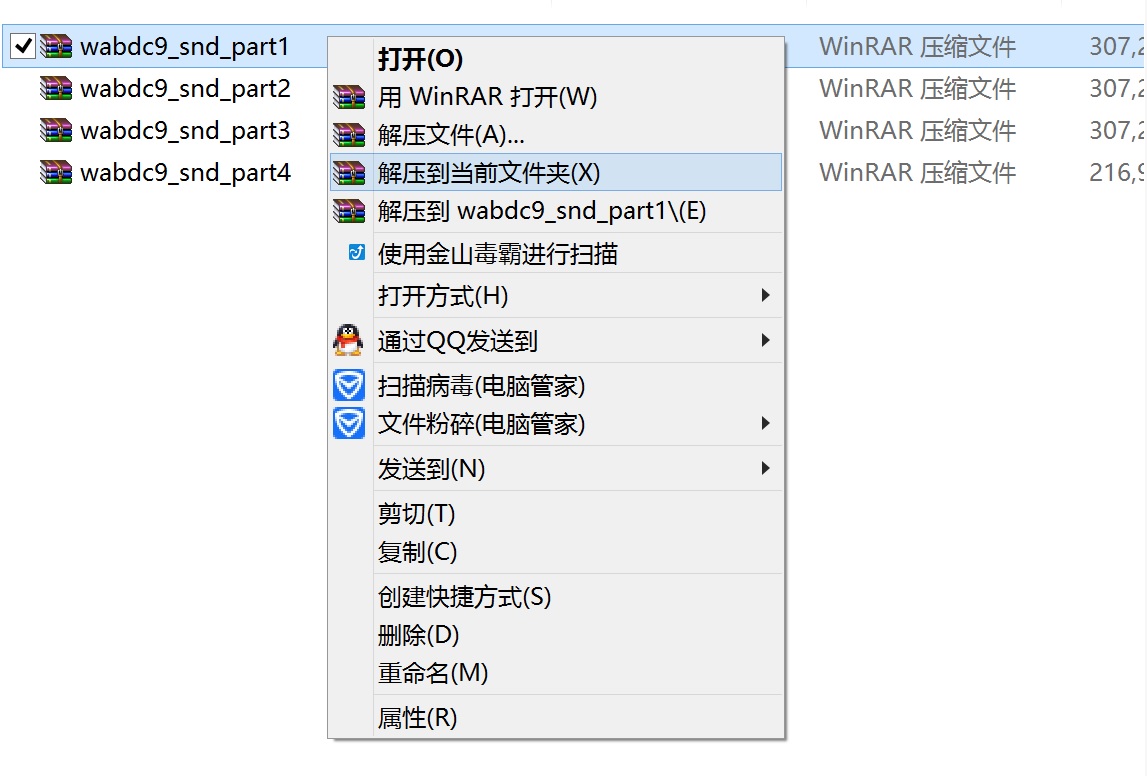Image resolution: width=1147 pixels, height=776 pixels.
Task: Open 属性(R) for the file
Action: point(417,717)
